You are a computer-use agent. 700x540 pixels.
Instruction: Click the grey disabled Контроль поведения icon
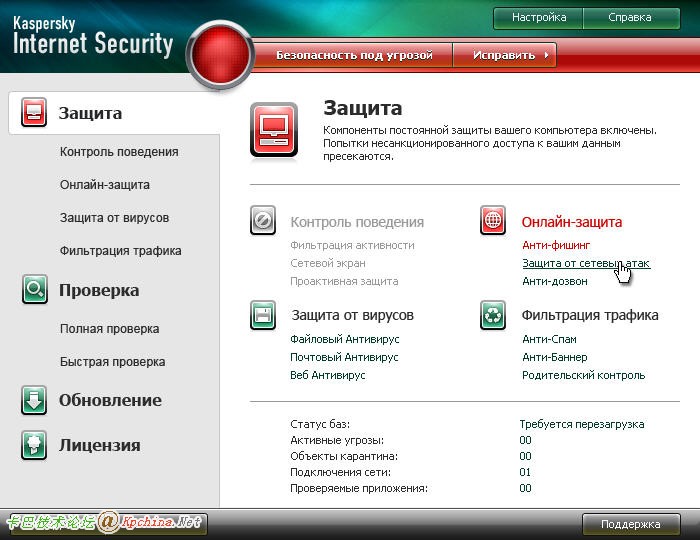pyautogui.click(x=262, y=220)
